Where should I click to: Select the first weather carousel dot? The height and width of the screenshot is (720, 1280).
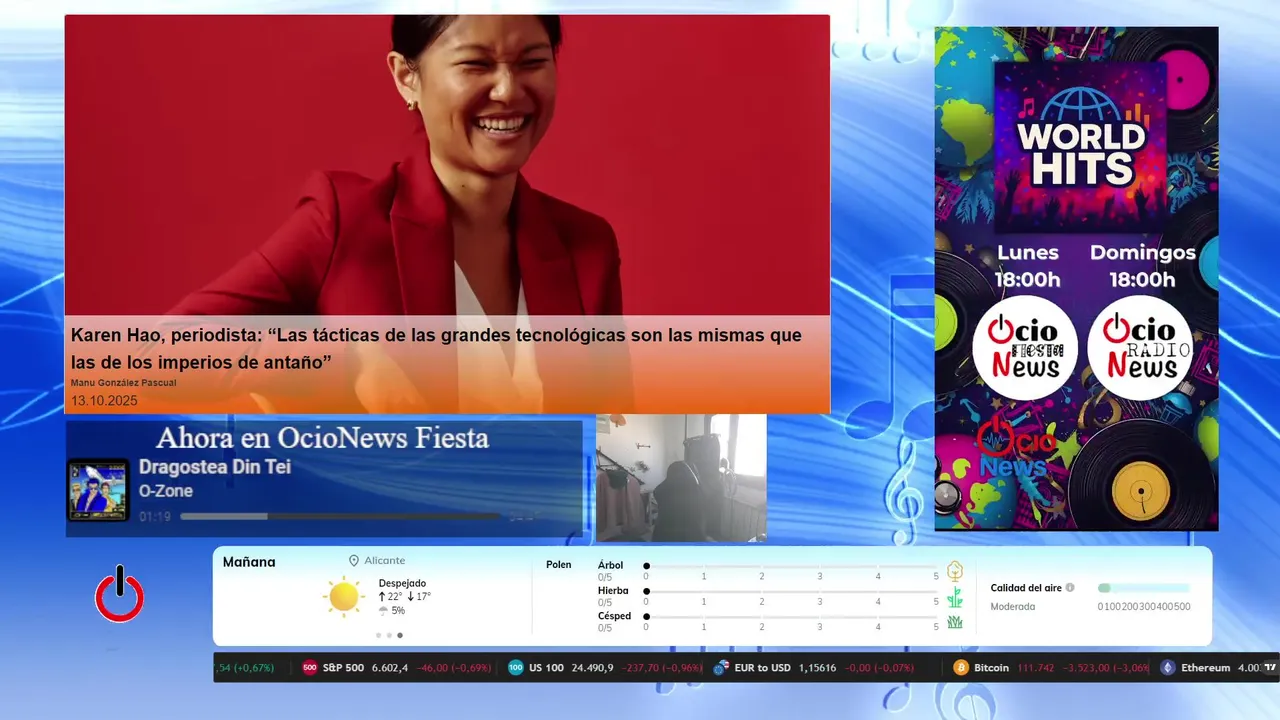tap(378, 635)
